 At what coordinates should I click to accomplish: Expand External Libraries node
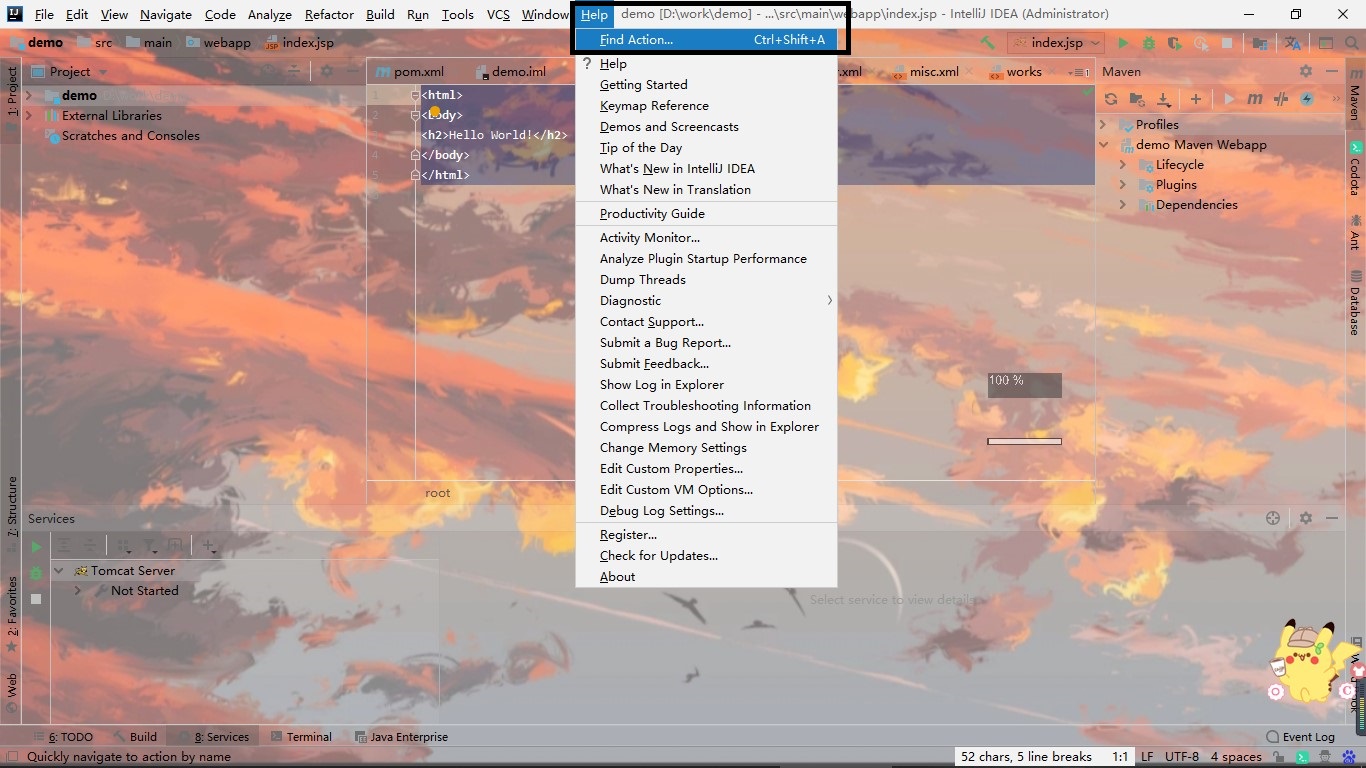coord(29,116)
